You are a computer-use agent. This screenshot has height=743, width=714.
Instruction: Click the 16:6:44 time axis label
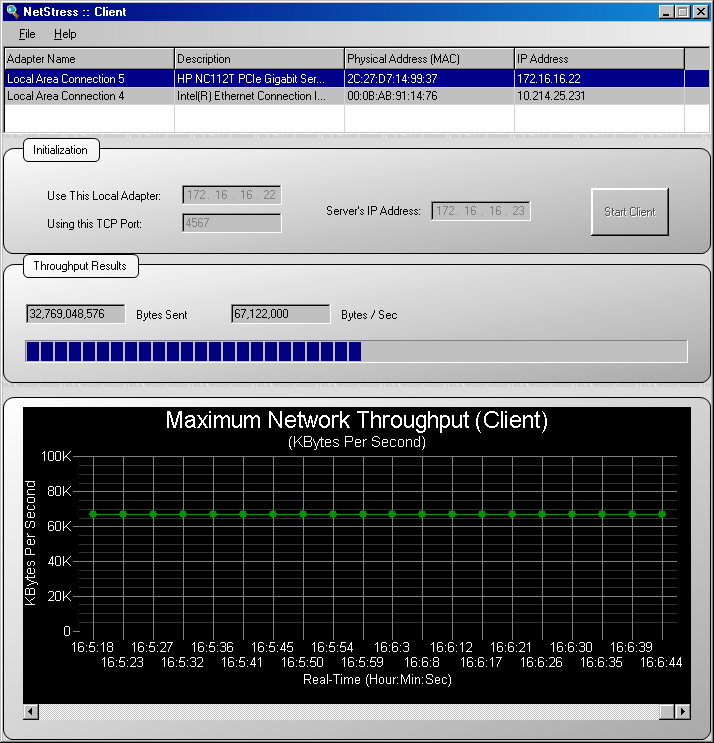pos(661,662)
